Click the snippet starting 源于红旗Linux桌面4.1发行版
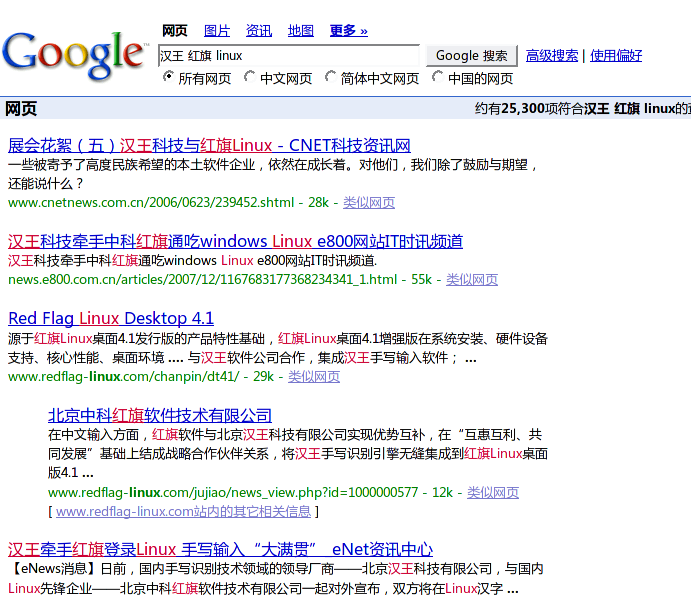691x596 pixels. point(278,348)
